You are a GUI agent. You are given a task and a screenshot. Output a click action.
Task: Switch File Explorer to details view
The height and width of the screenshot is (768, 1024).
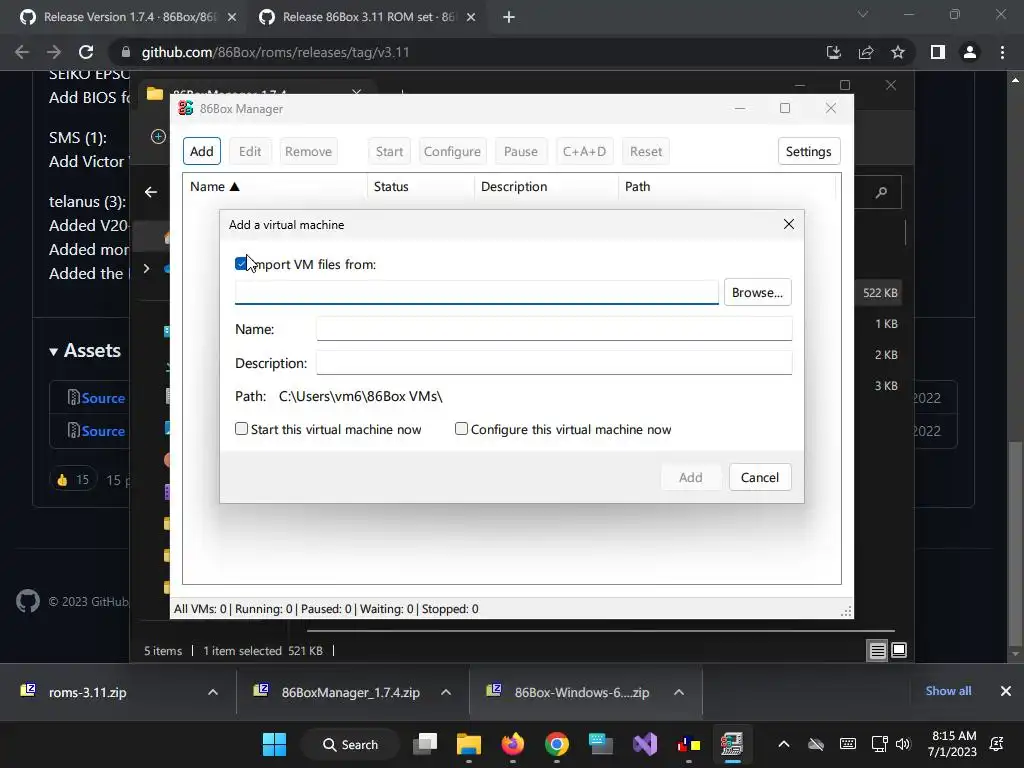click(x=878, y=650)
